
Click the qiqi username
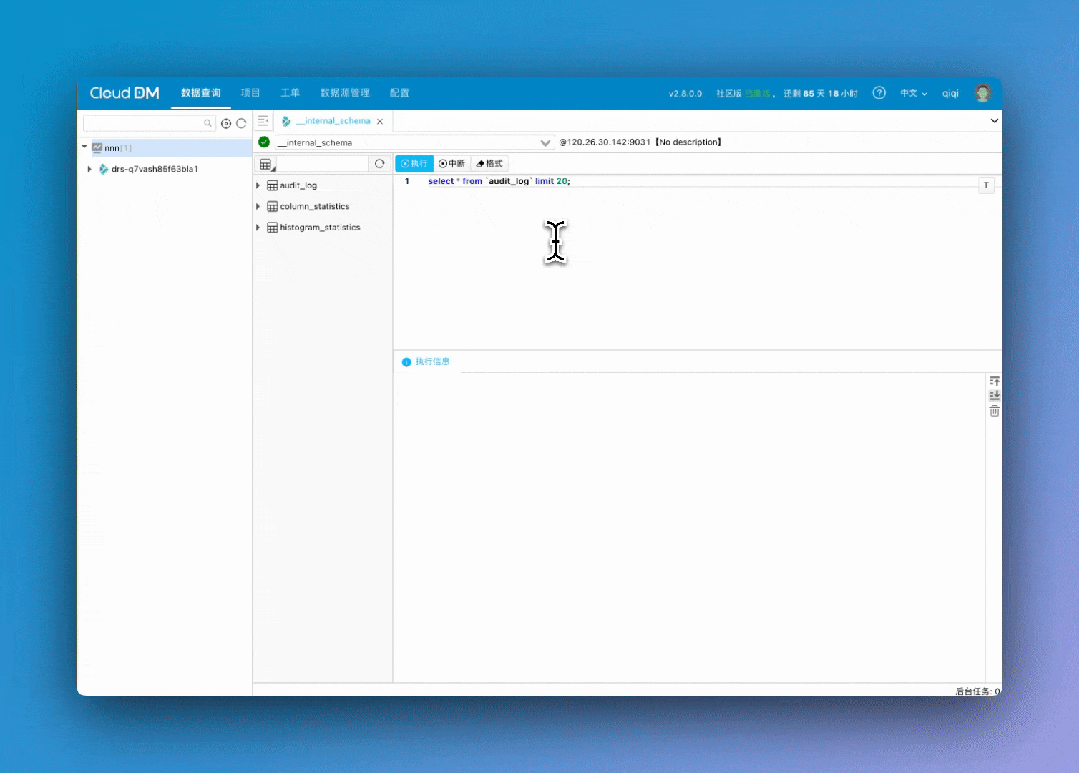coord(950,94)
